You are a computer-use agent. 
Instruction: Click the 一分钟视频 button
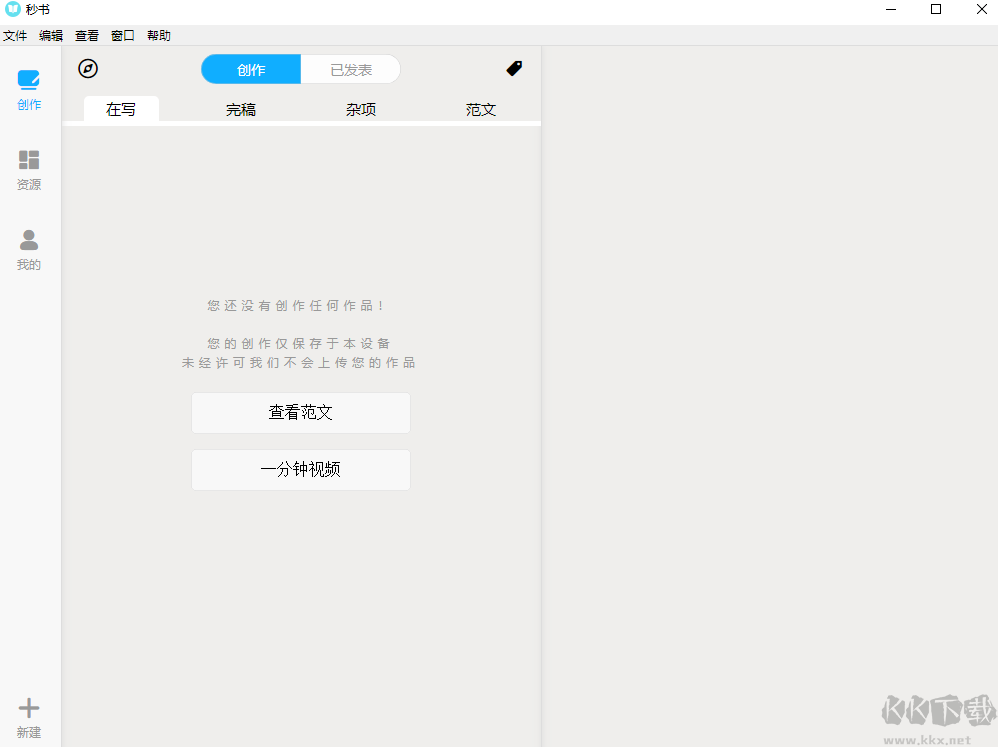point(300,469)
